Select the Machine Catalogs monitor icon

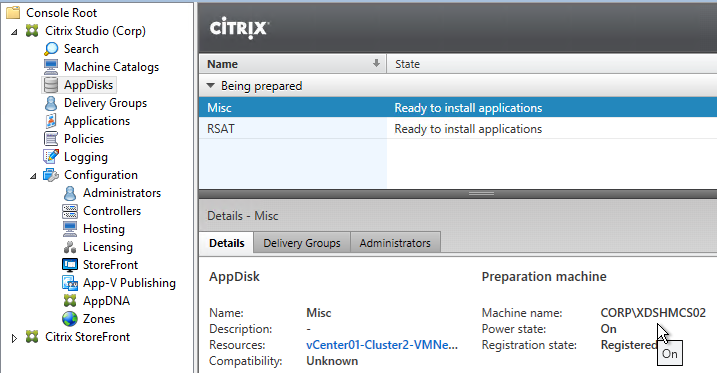pyautogui.click(x=51, y=67)
